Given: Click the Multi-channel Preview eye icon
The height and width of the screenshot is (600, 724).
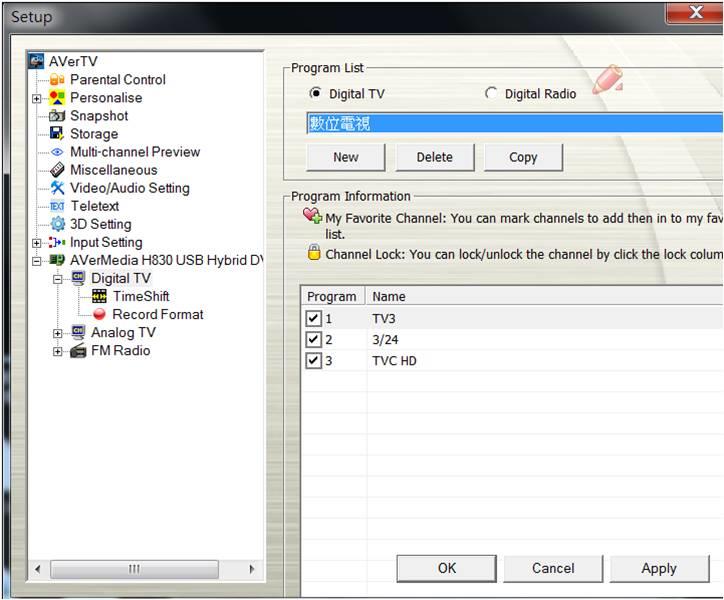Looking at the screenshot, I should [x=57, y=152].
